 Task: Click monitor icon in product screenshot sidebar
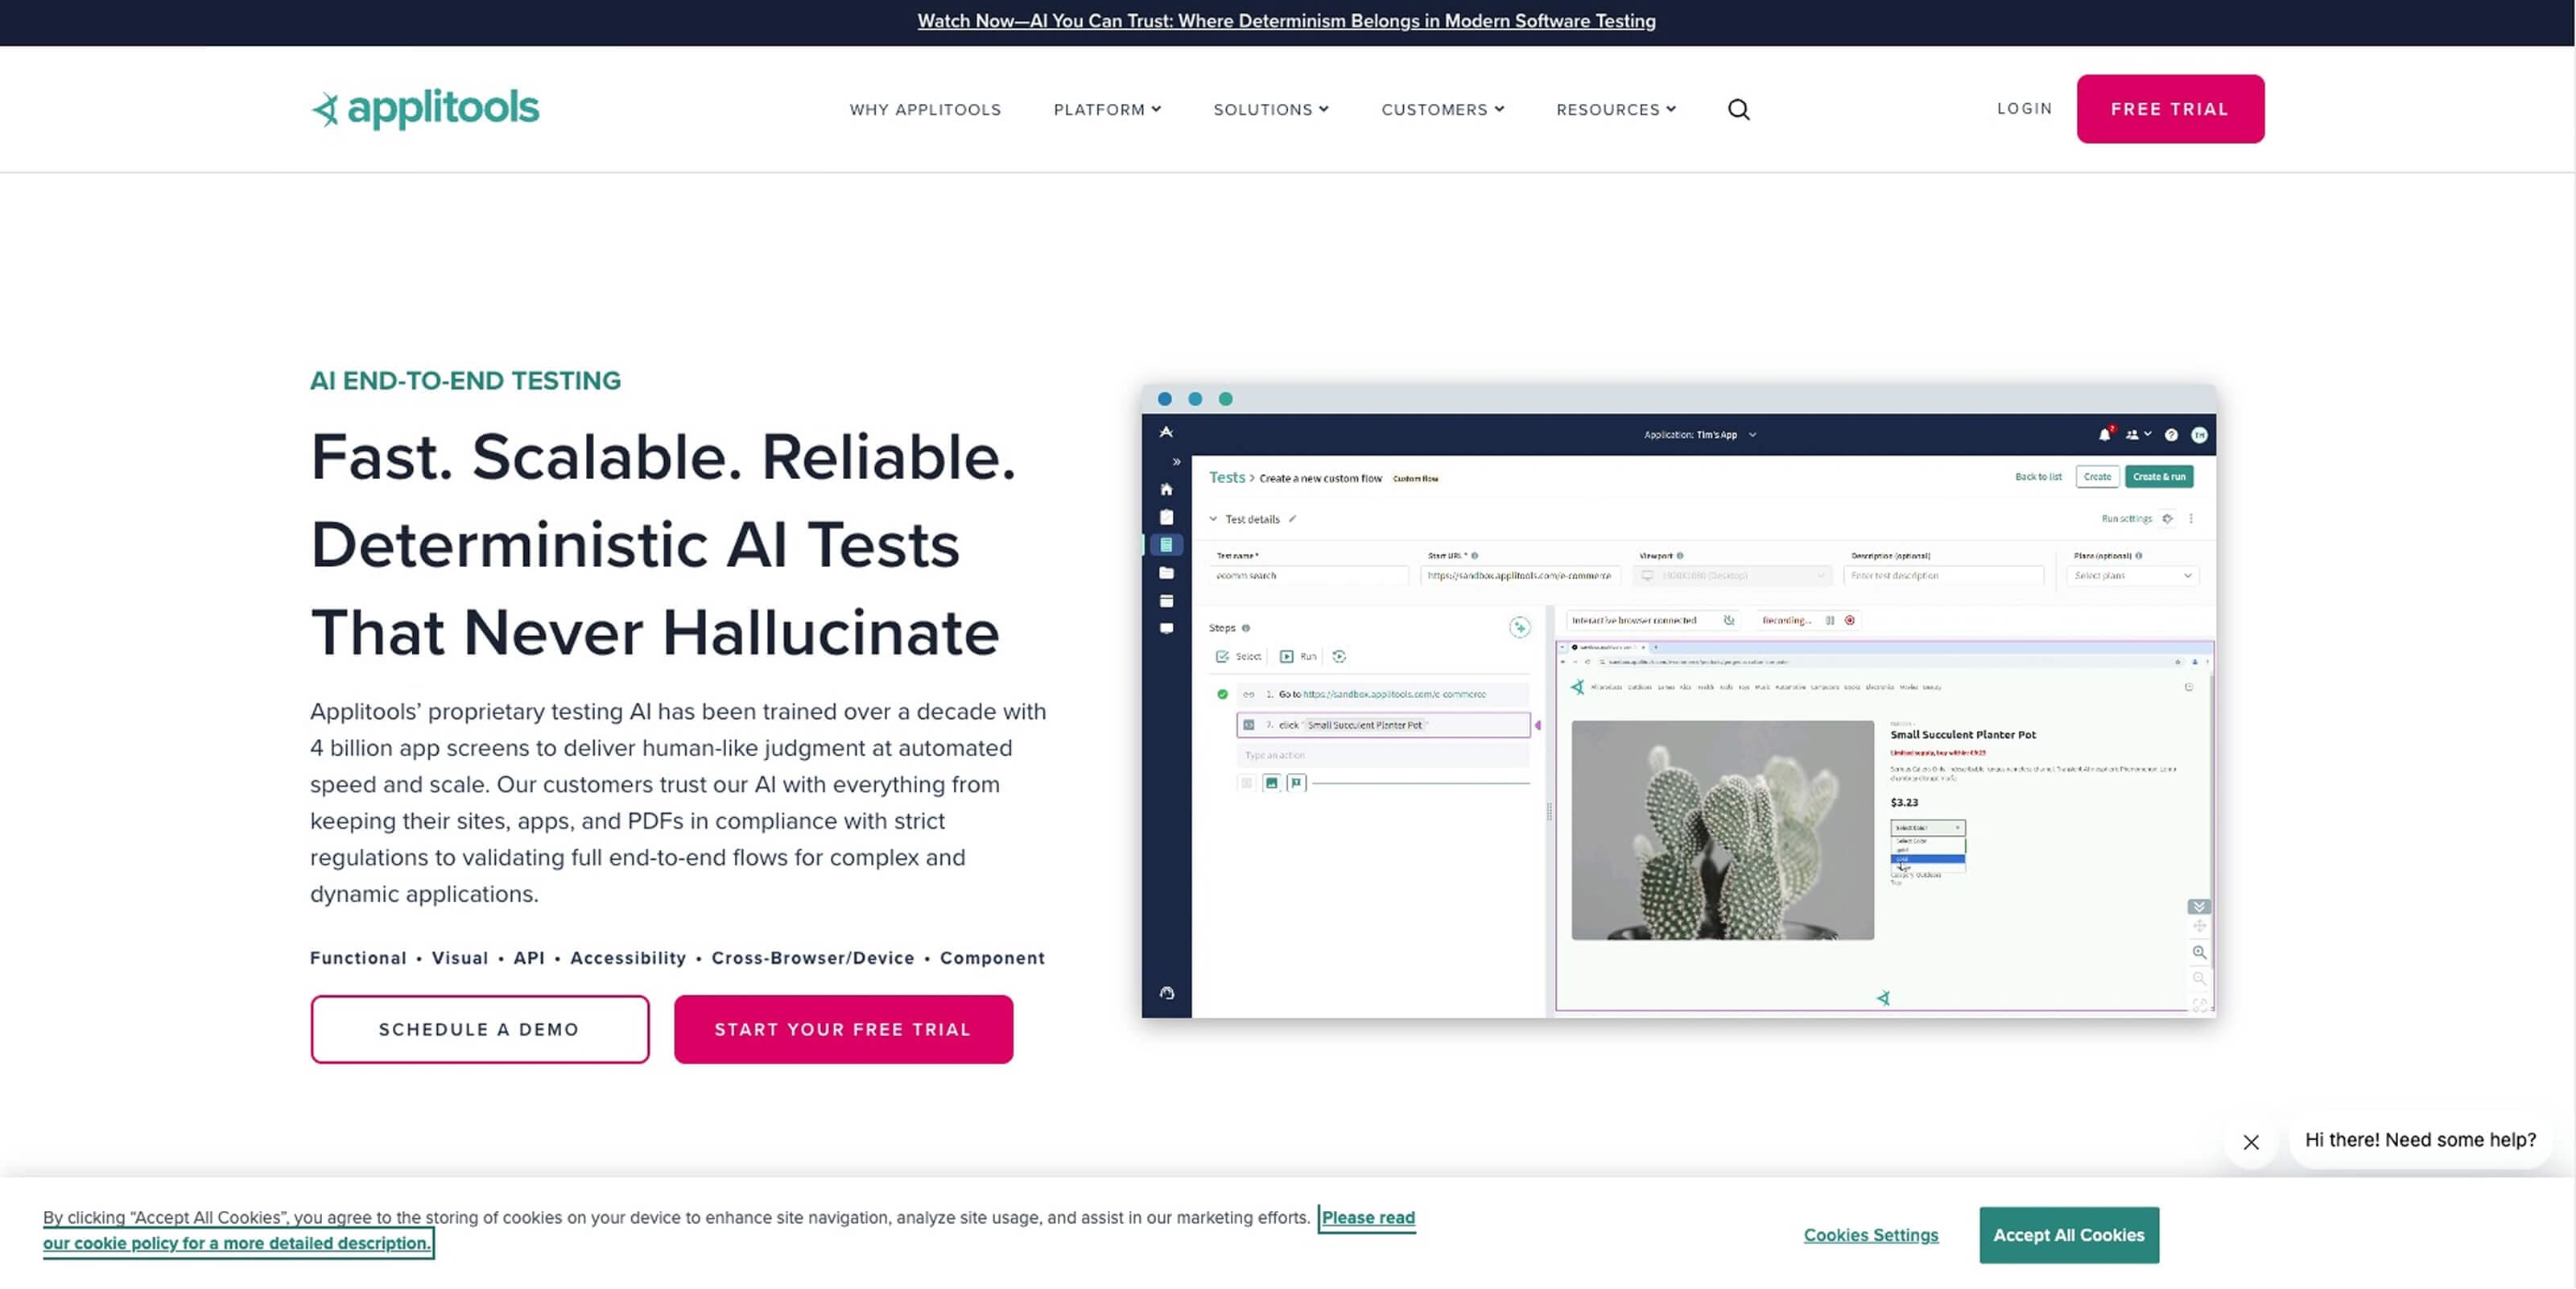1166,629
